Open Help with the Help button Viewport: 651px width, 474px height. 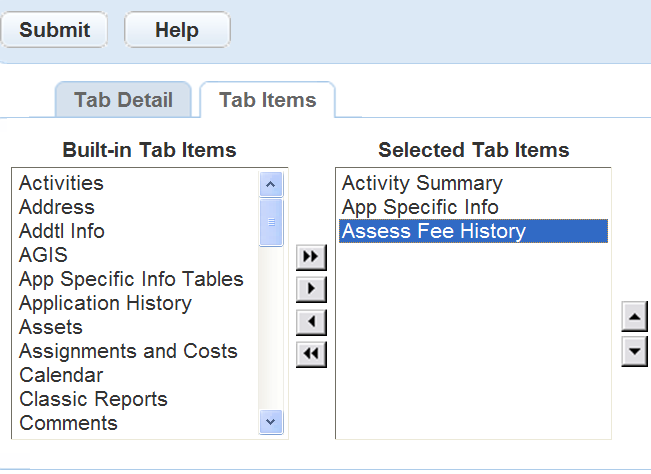177,30
